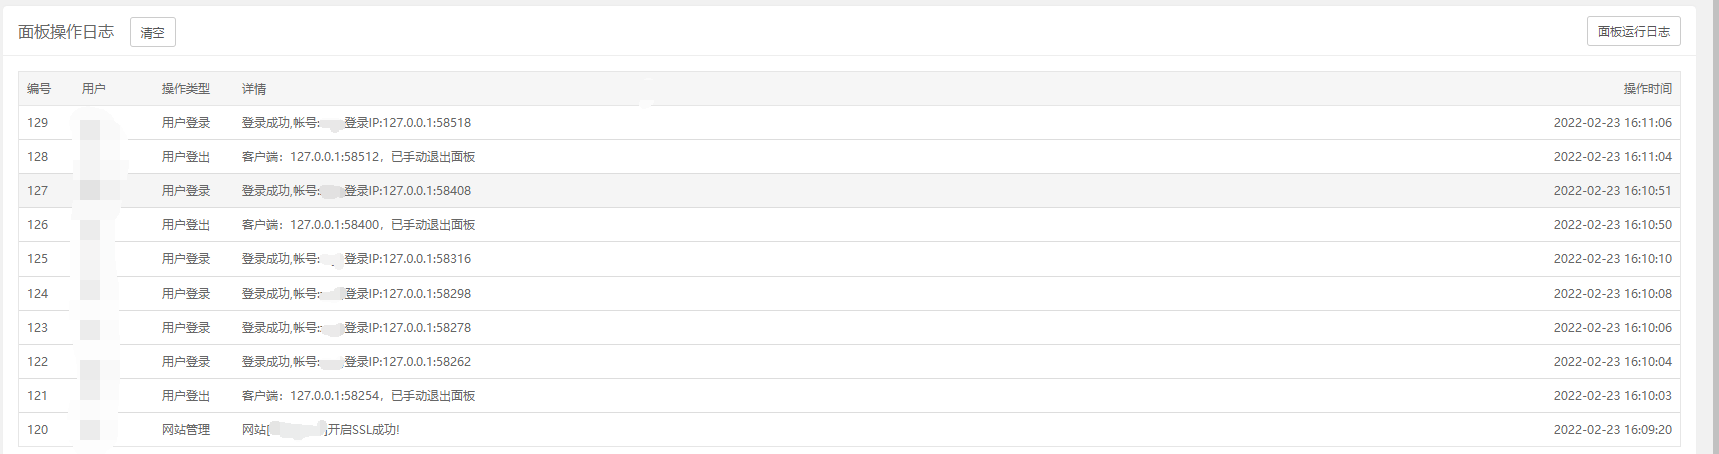This screenshot has width=1719, height=454.
Task: Click the 操作类型 column header
Action: [x=186, y=88]
